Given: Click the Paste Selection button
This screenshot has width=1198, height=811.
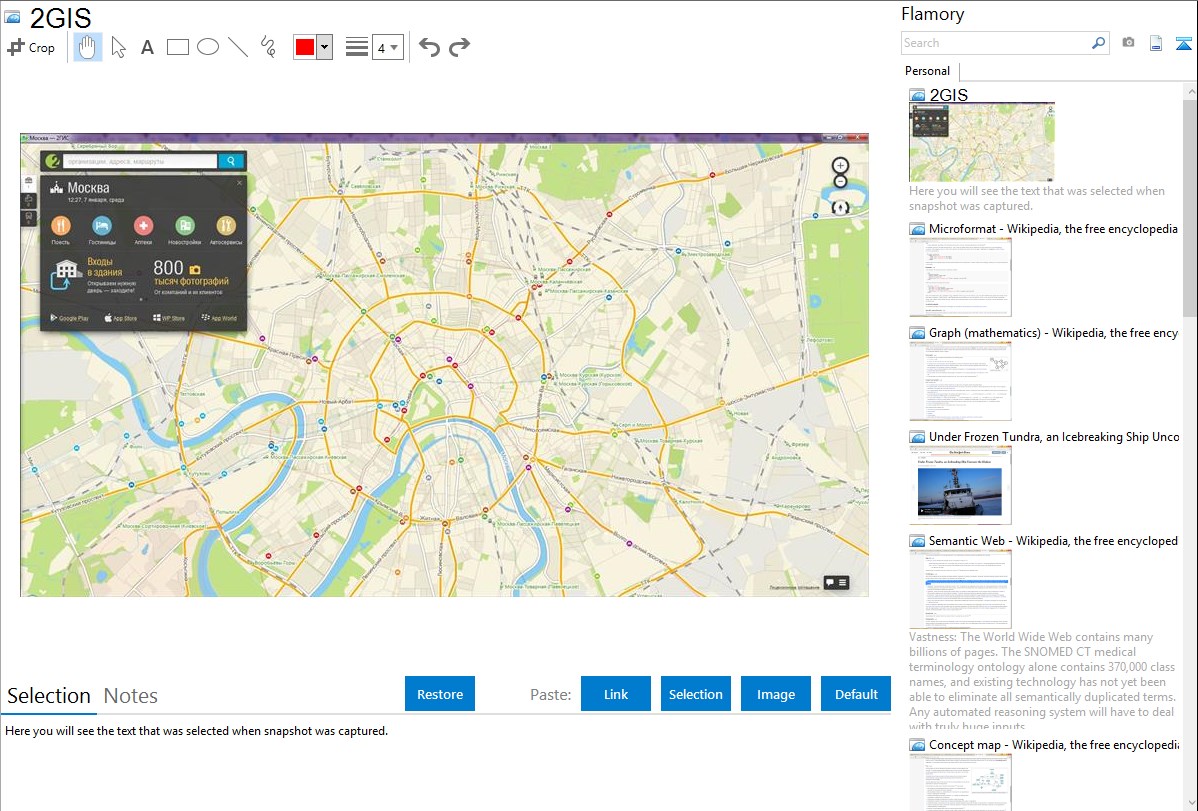Looking at the screenshot, I should pyautogui.click(x=695, y=694).
